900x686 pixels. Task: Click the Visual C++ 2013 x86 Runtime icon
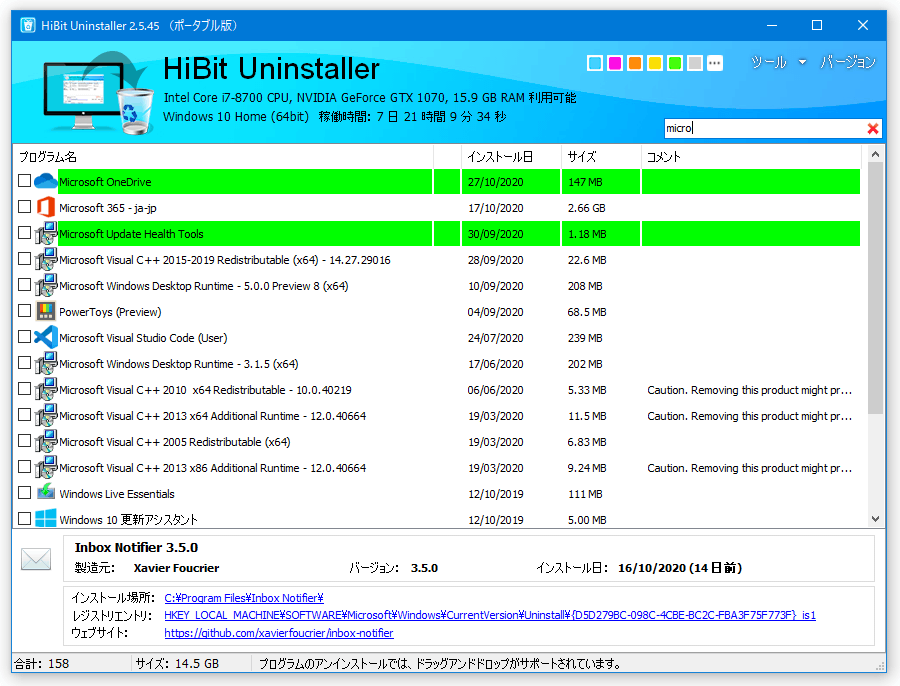(x=45, y=467)
